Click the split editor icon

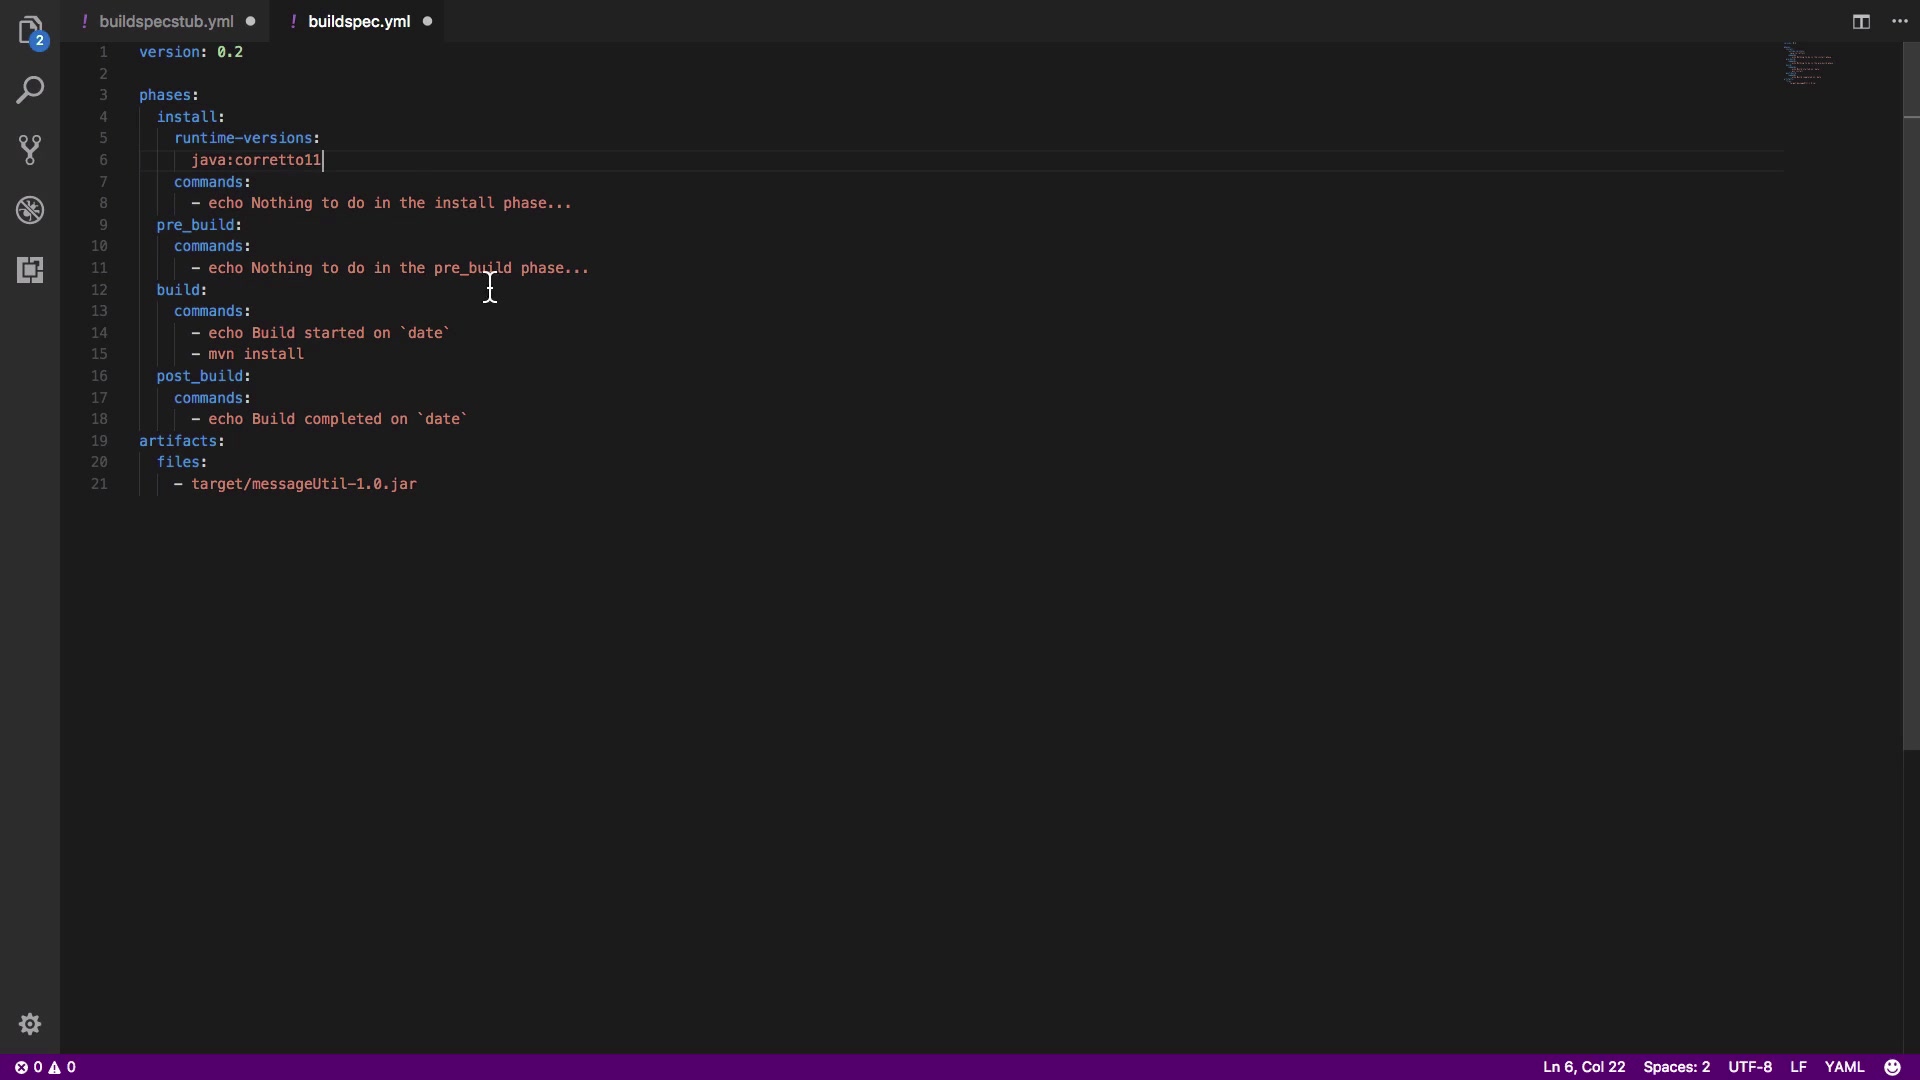(1861, 21)
